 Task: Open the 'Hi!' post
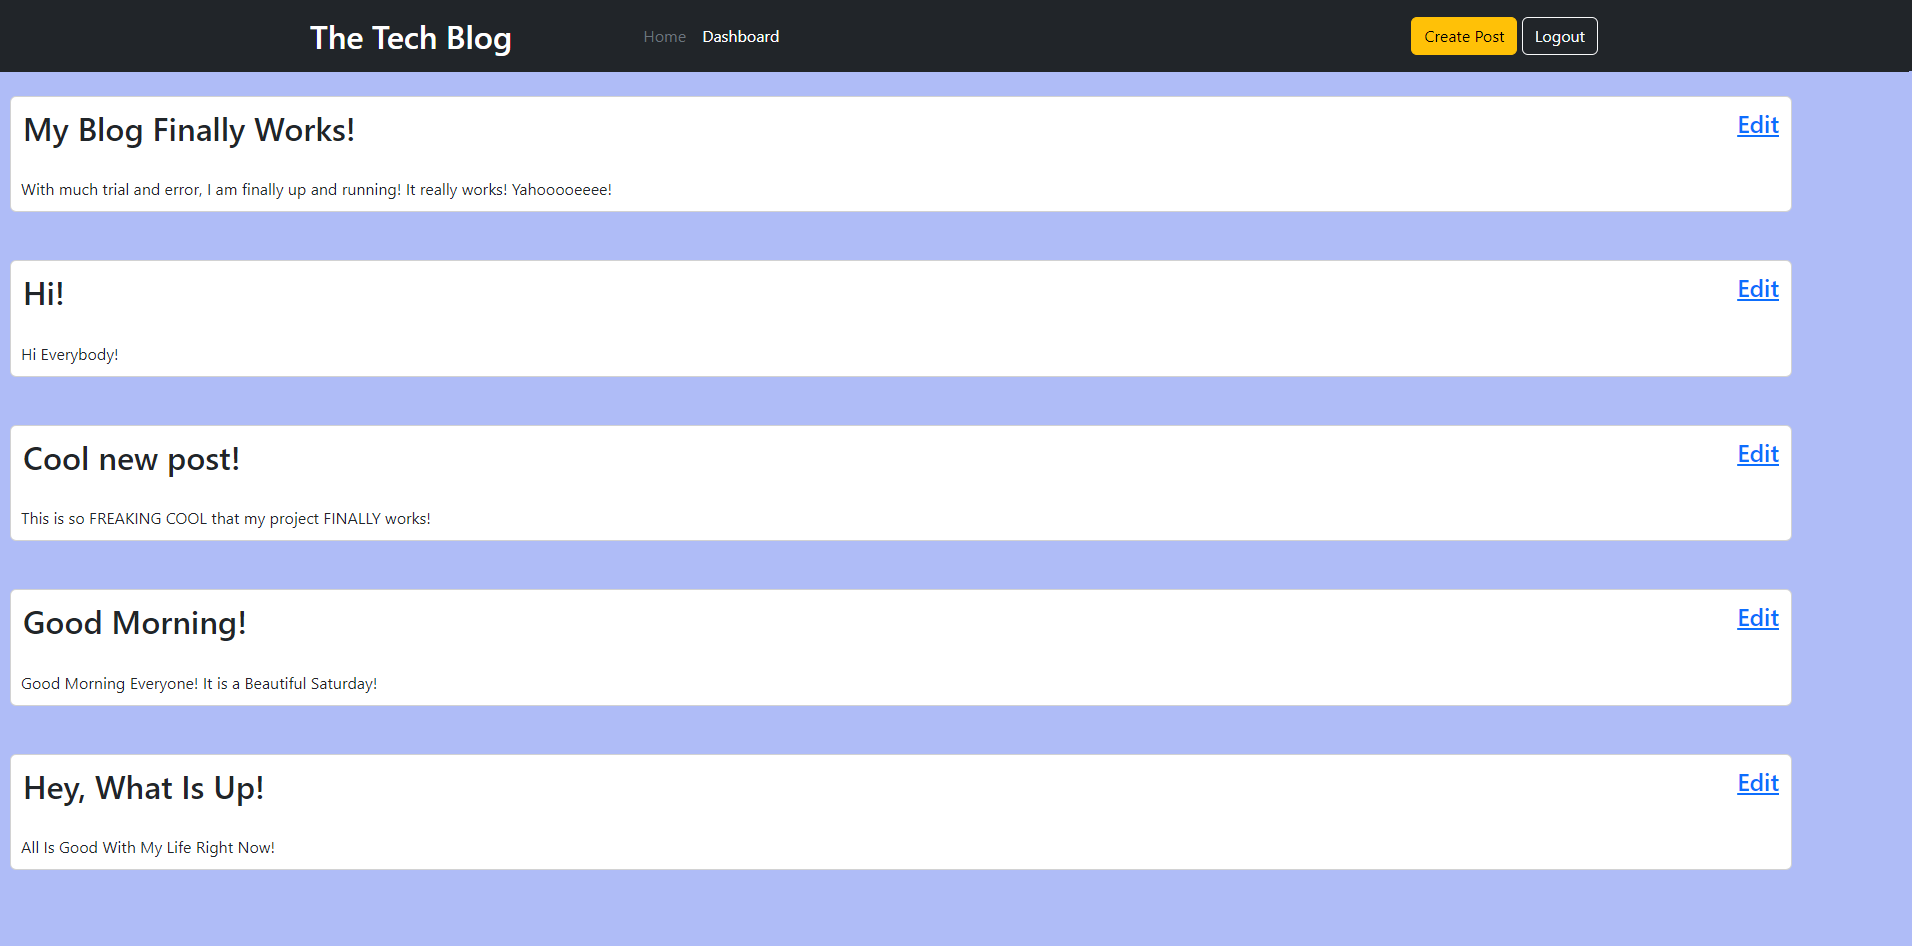(43, 293)
